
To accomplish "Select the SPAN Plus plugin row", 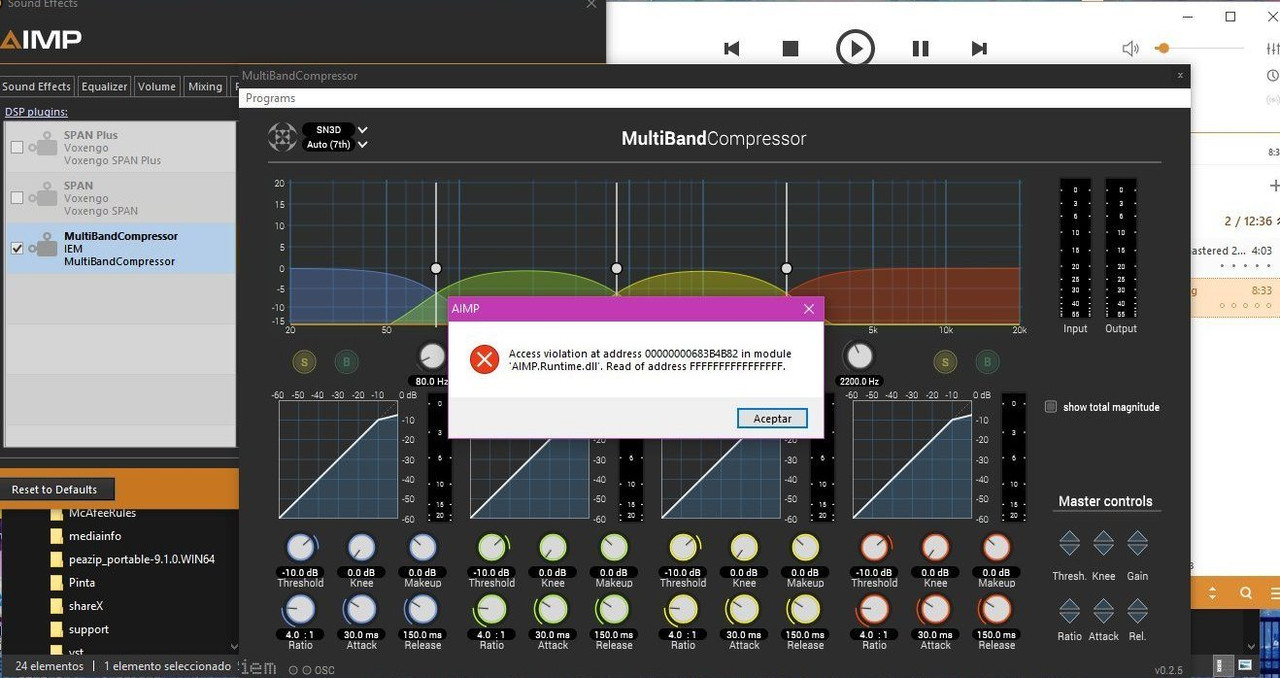I will pyautogui.click(x=120, y=147).
